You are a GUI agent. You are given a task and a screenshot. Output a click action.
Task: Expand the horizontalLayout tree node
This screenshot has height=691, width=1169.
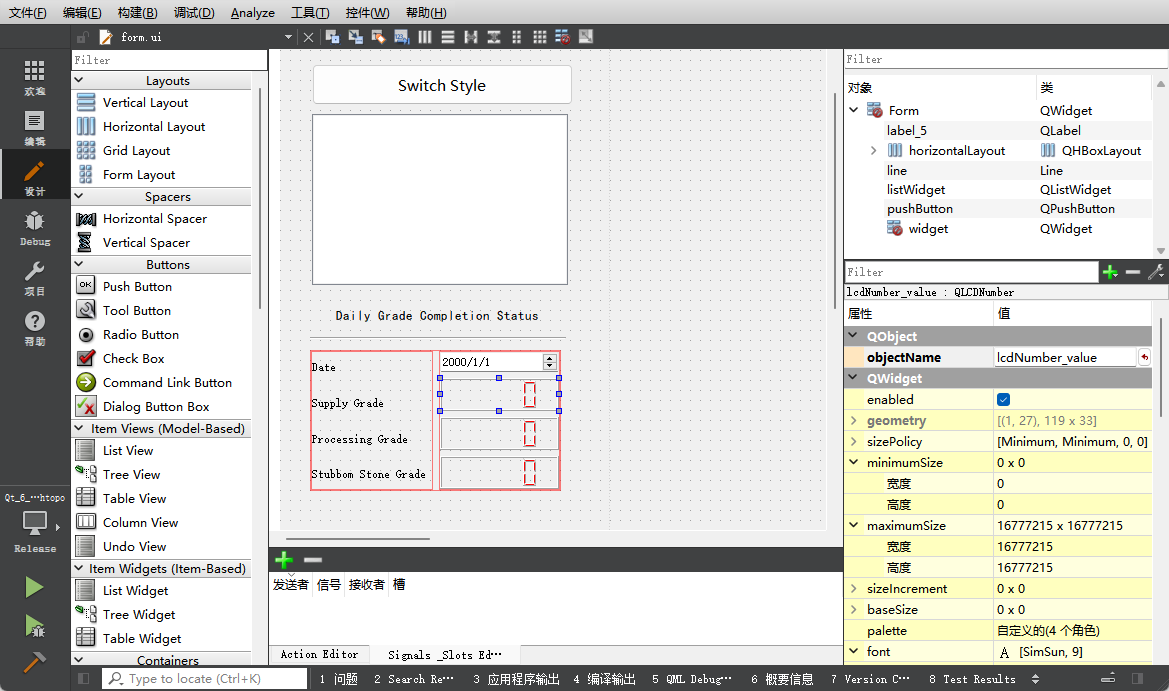click(873, 151)
